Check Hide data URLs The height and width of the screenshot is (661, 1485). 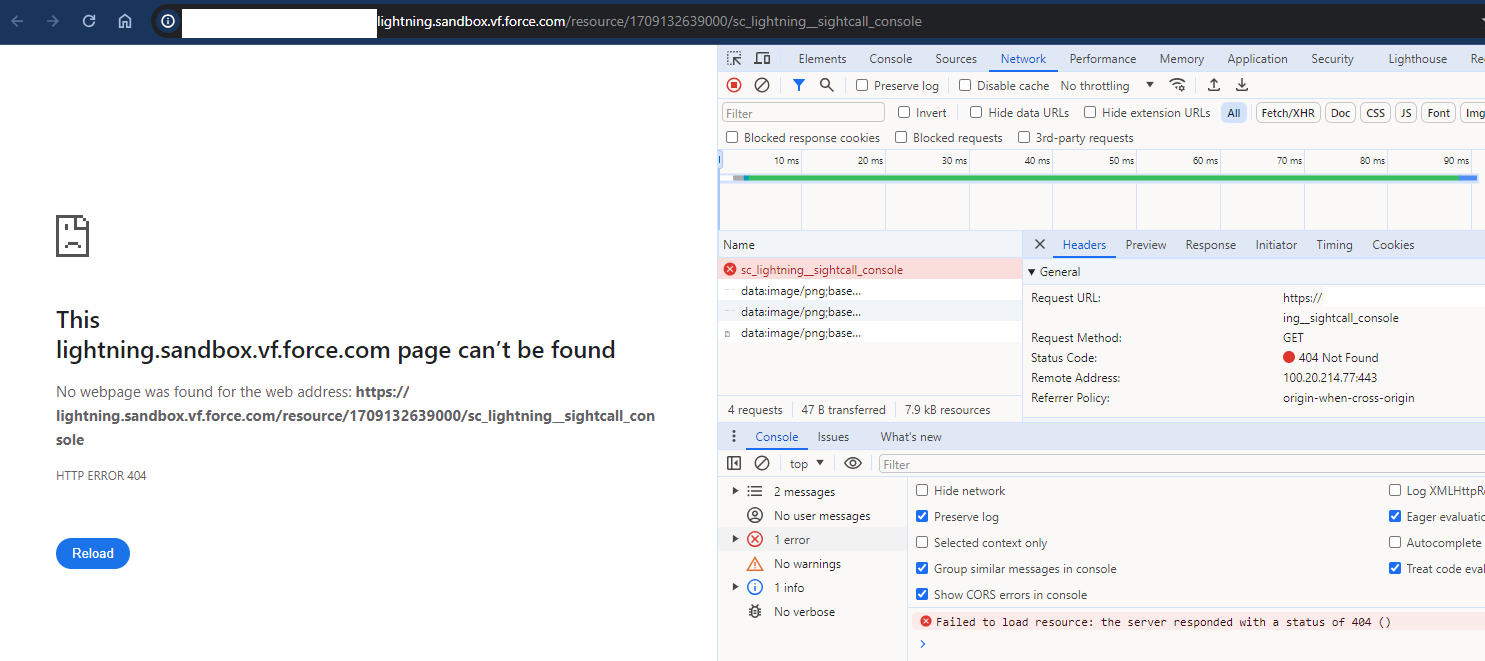(976, 112)
